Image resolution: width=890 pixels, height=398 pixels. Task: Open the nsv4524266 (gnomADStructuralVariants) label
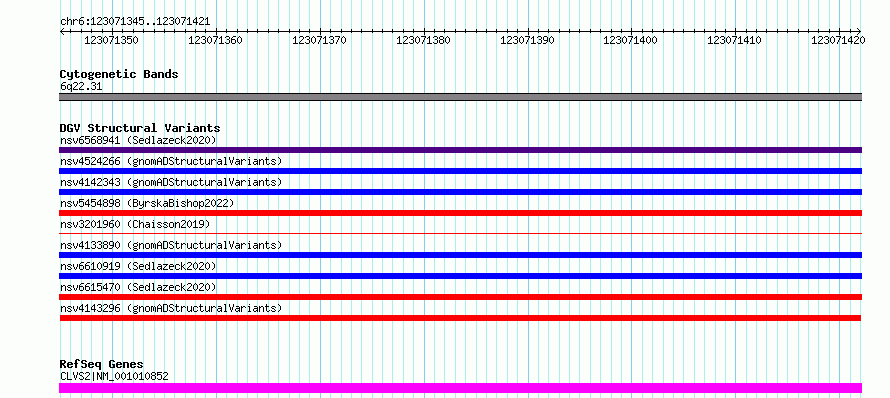(171, 161)
